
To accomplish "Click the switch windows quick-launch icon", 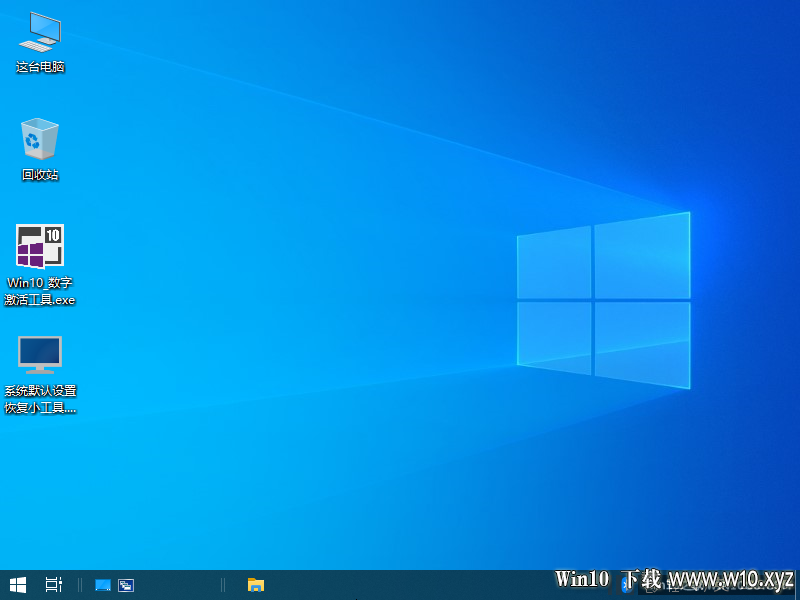I will [x=126, y=585].
